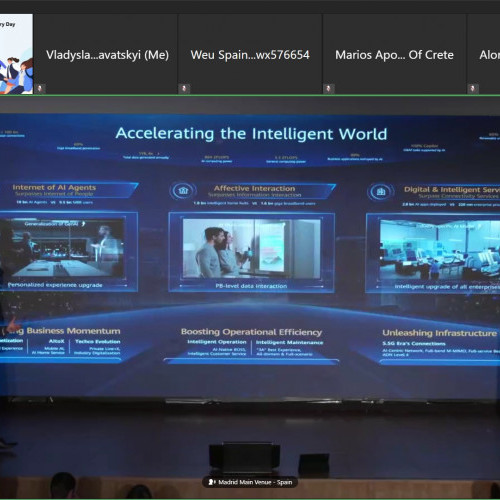This screenshot has height=500, width=500.
Task: Click the 'Affective Interaction' heading
Action: tap(254, 188)
